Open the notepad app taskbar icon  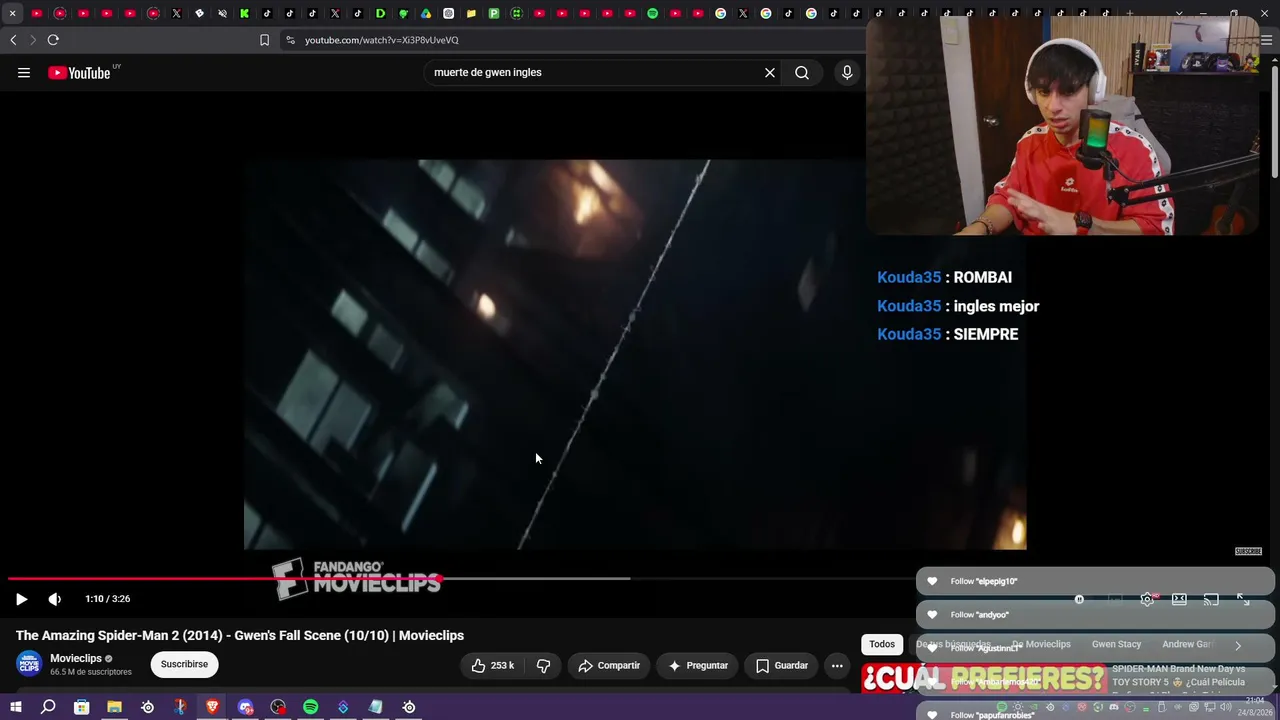point(376,707)
